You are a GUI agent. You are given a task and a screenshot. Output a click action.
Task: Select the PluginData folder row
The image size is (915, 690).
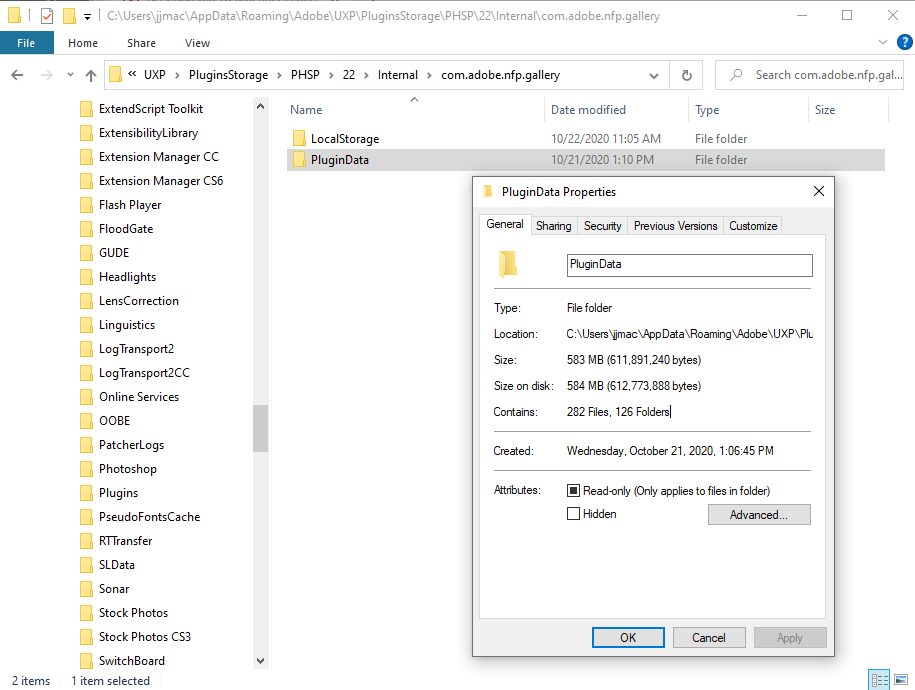click(x=586, y=159)
